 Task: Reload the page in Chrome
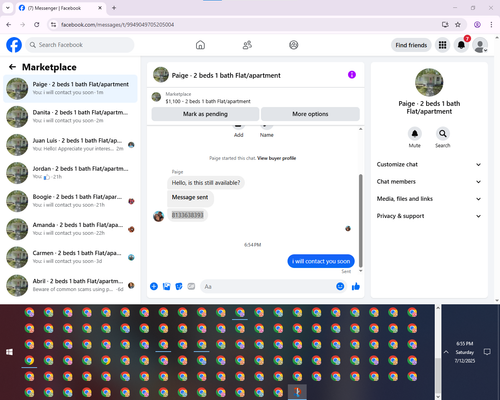coord(37,25)
